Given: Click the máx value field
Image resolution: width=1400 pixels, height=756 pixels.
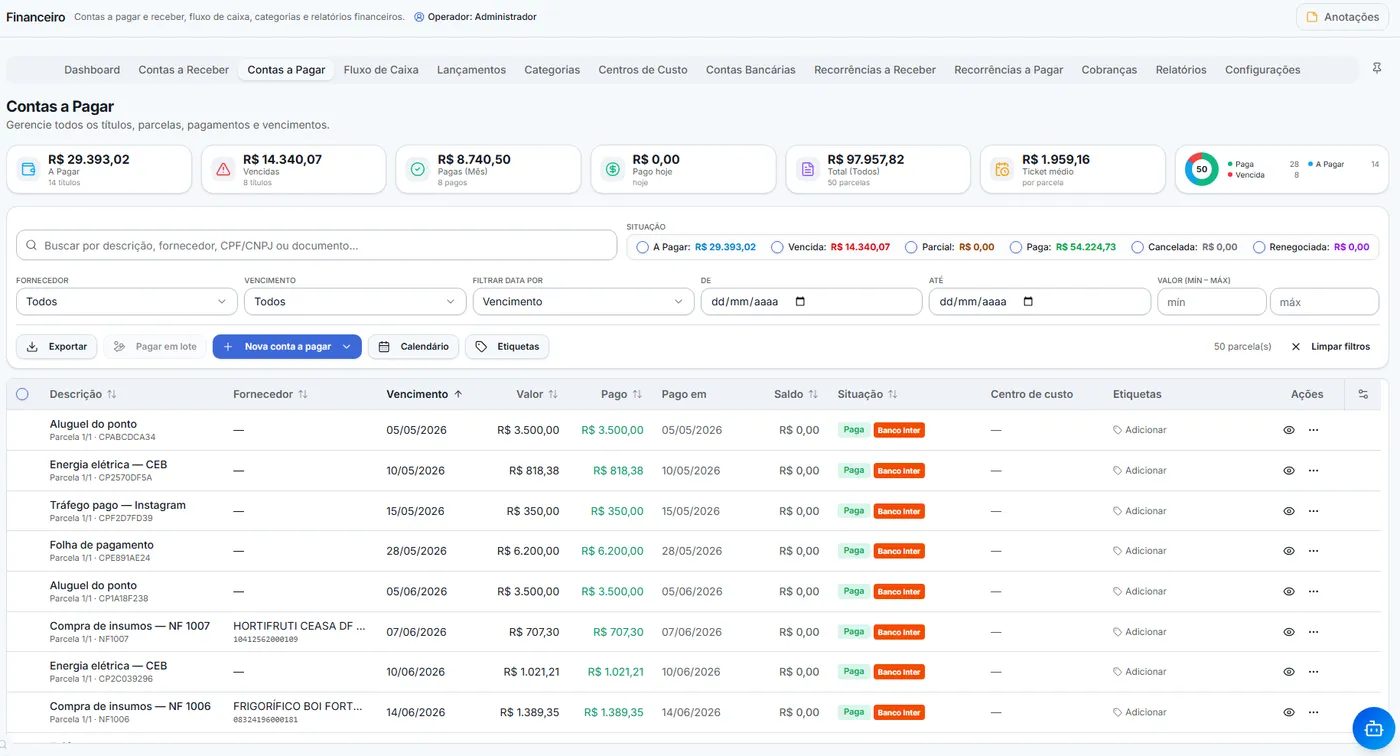Looking at the screenshot, I should pyautogui.click(x=1324, y=301).
